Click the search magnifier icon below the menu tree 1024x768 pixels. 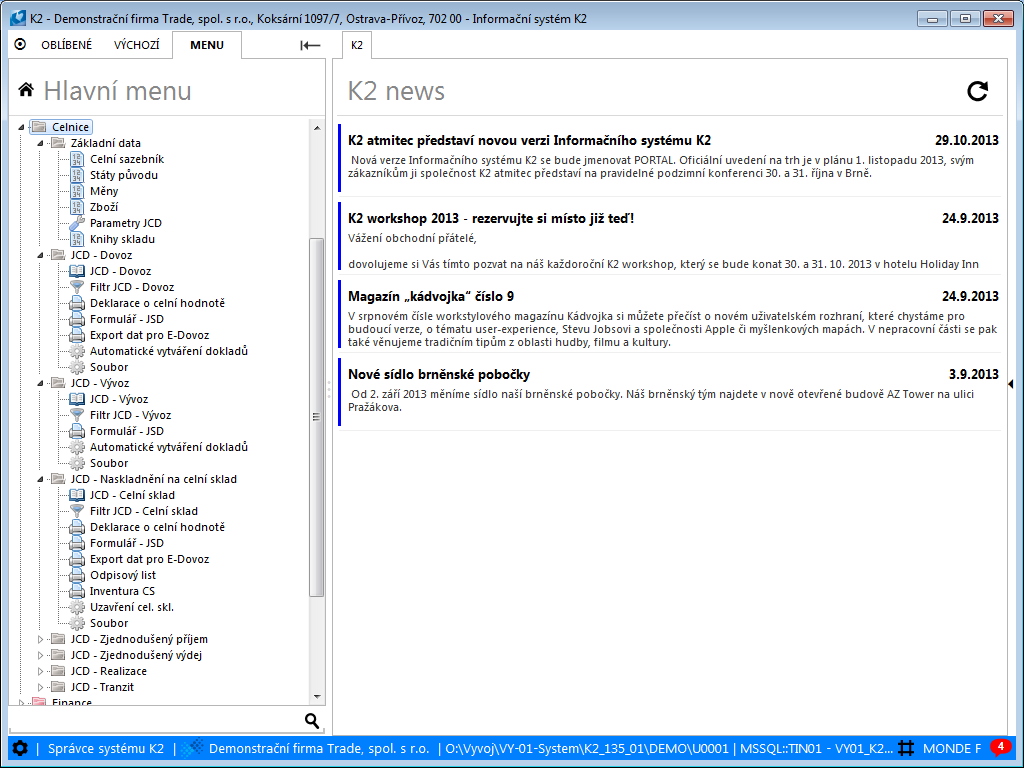312,720
